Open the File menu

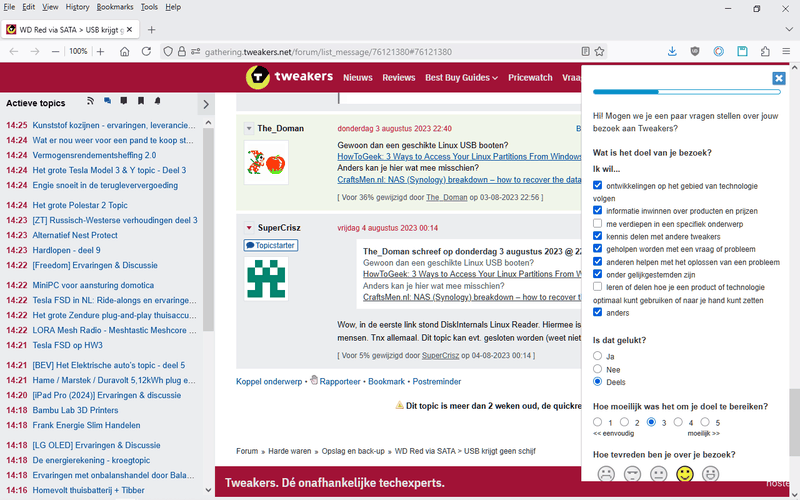click(9, 7)
